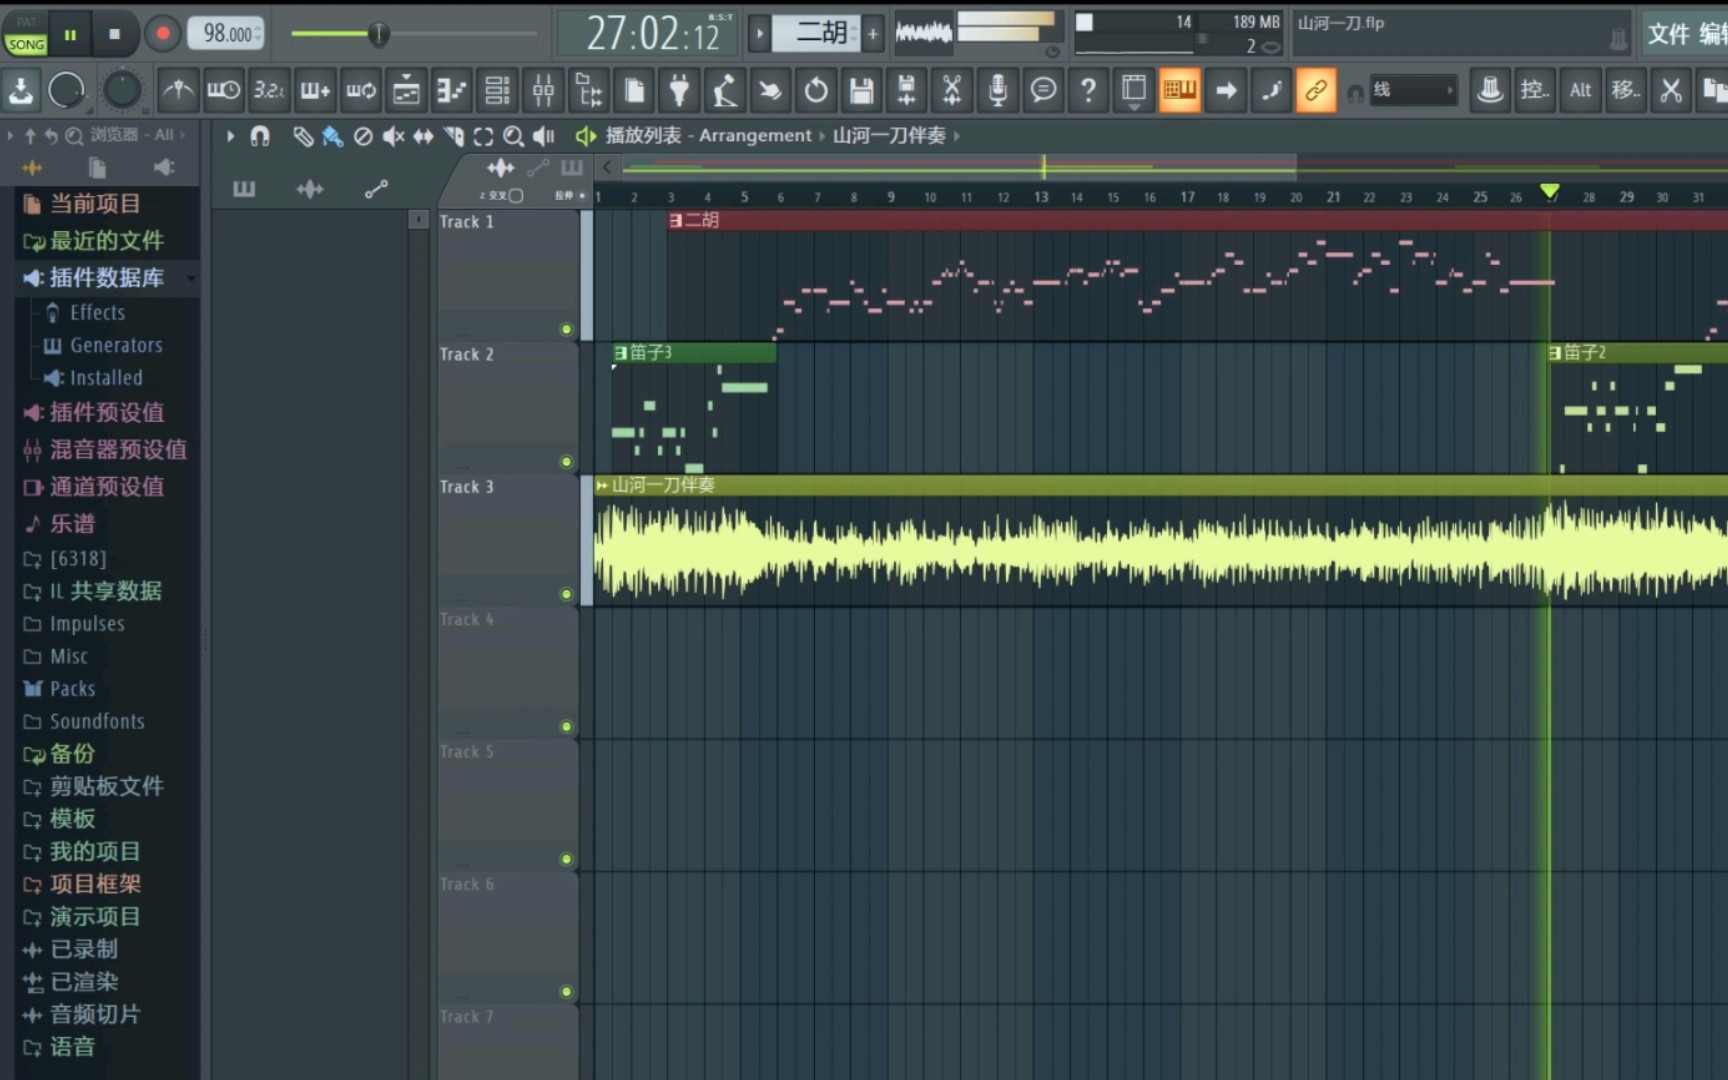Add a new pattern with the plus button

[872, 34]
